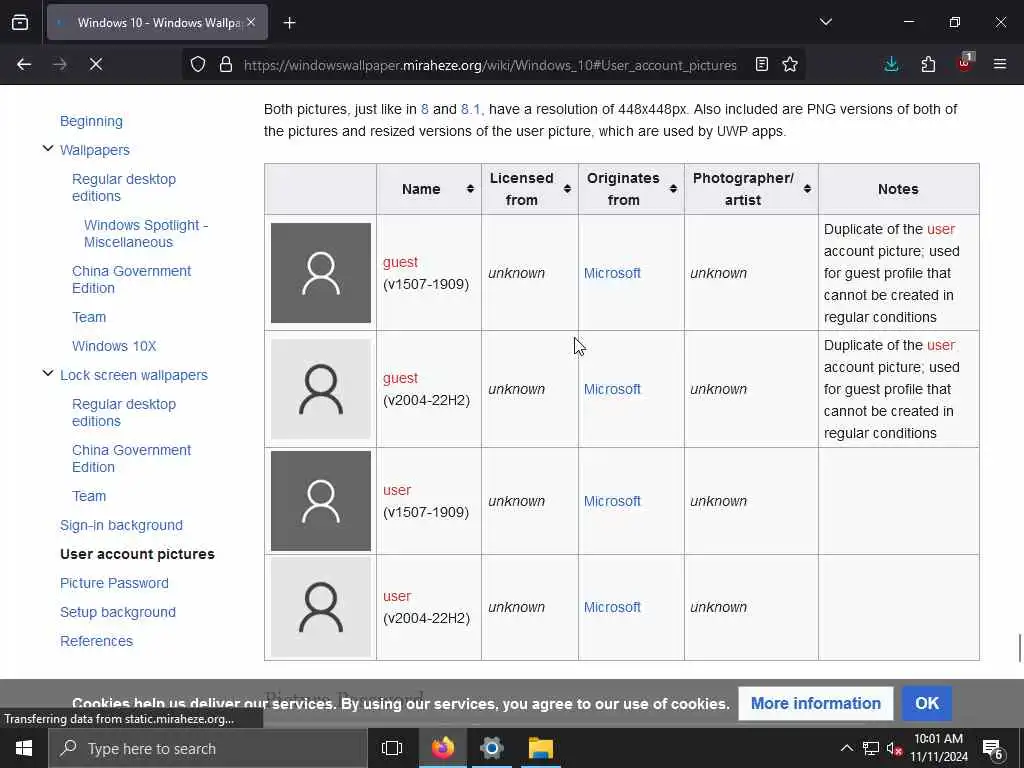
Task: Close the Windows 10 wallpaper tab
Action: [251, 22]
